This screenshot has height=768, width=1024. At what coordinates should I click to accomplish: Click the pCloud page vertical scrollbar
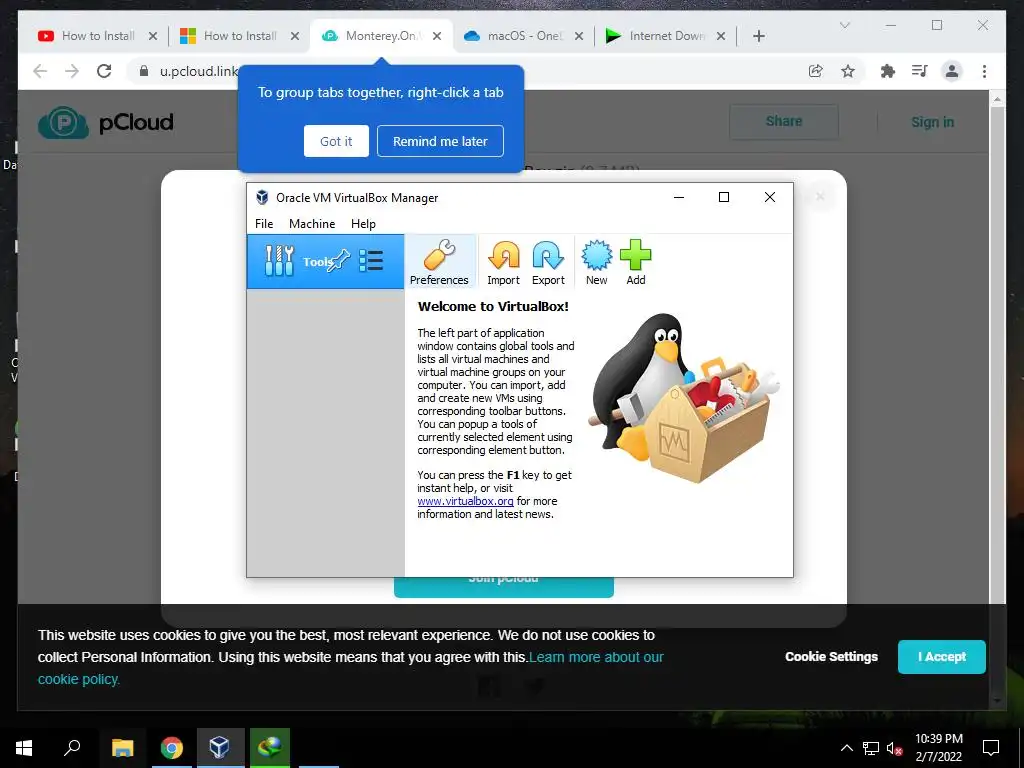click(x=997, y=400)
